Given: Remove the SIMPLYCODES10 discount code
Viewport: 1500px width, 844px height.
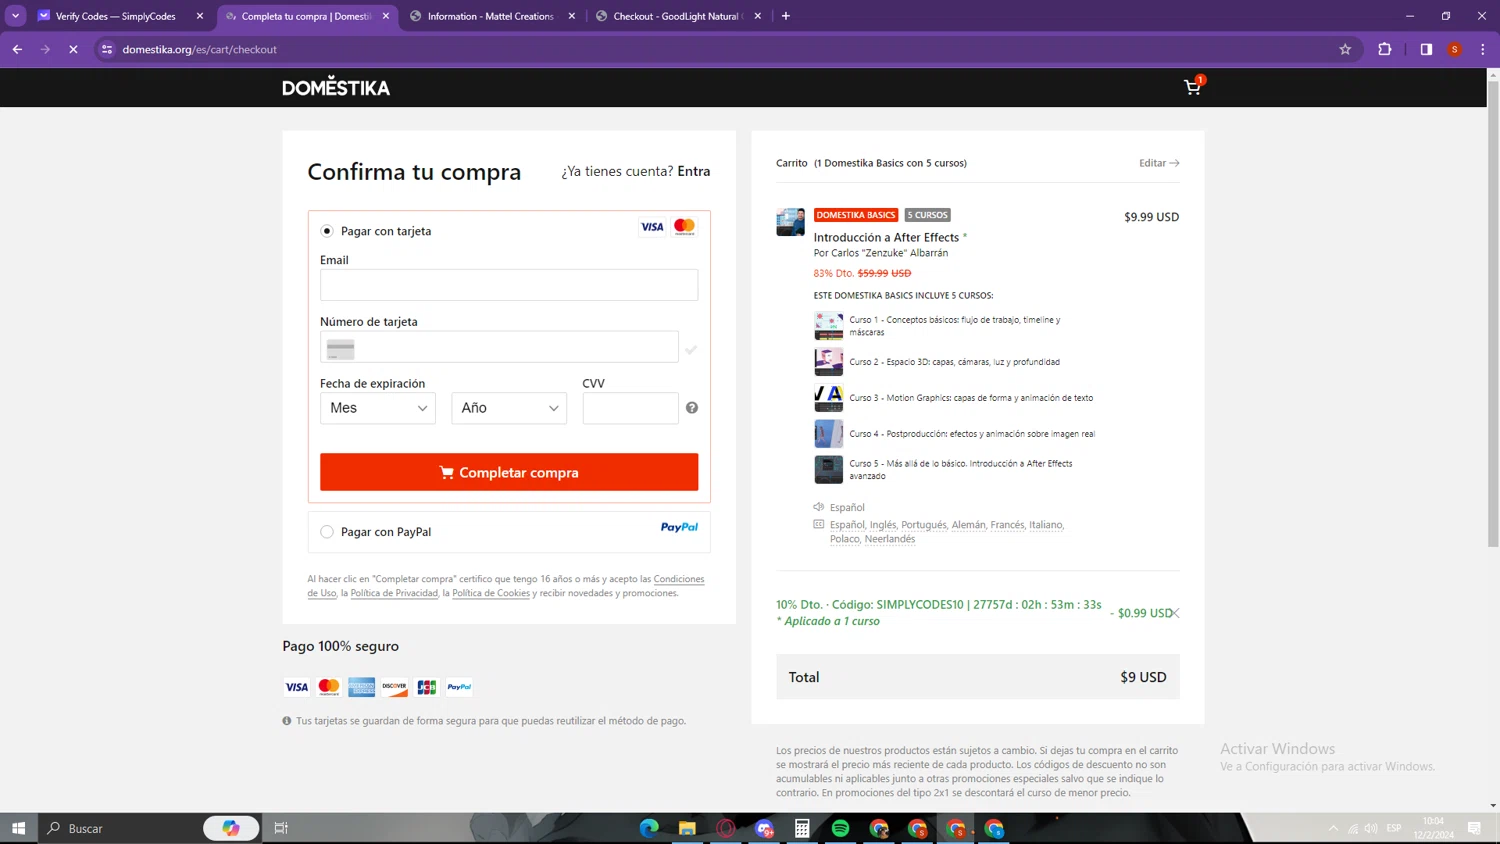Looking at the screenshot, I should (x=1176, y=613).
